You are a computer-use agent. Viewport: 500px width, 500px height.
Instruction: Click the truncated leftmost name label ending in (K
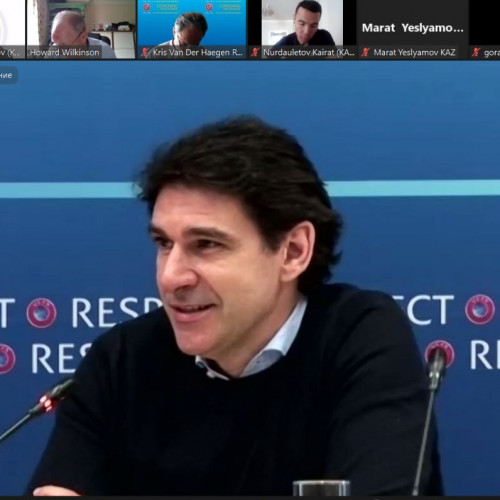[x=10, y=52]
